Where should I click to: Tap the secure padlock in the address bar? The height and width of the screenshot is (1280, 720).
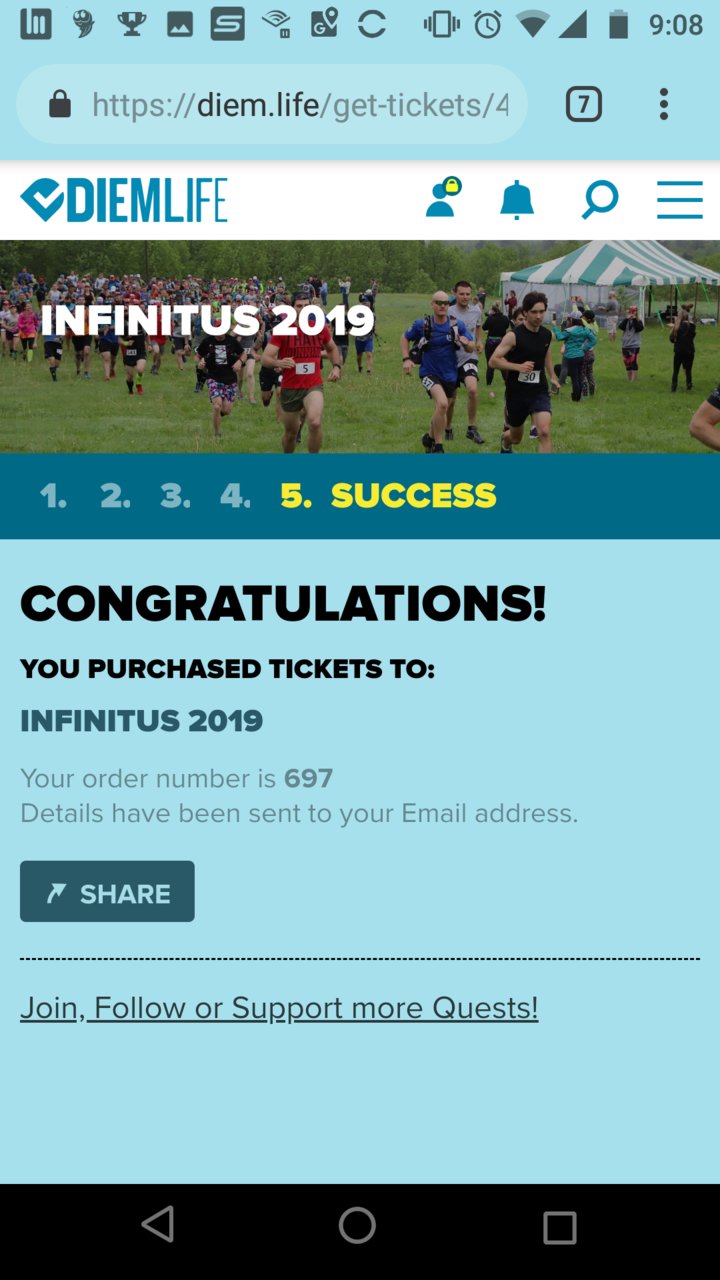(60, 104)
